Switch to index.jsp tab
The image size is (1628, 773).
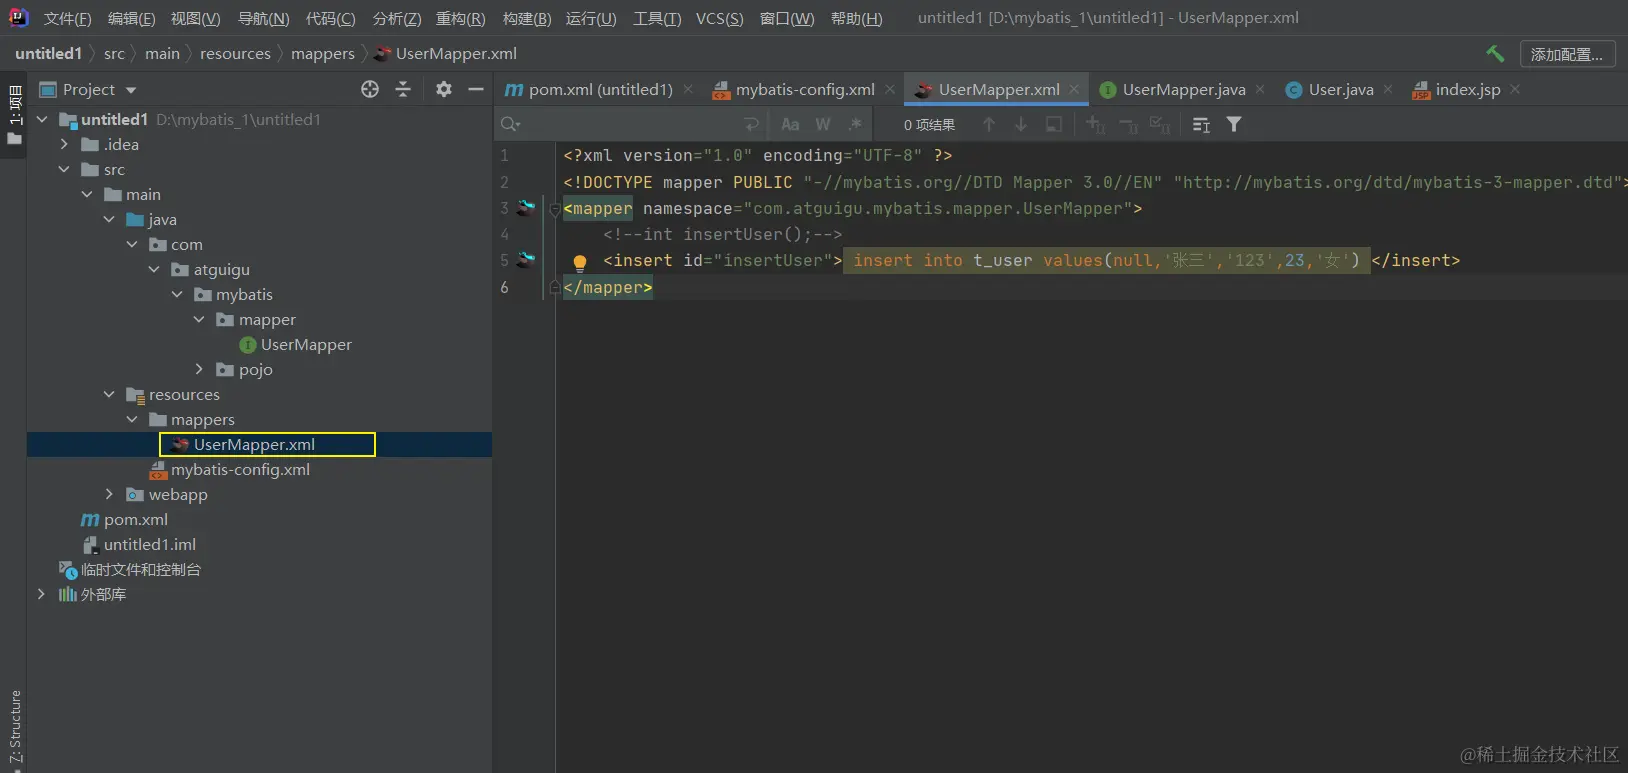(x=1467, y=89)
